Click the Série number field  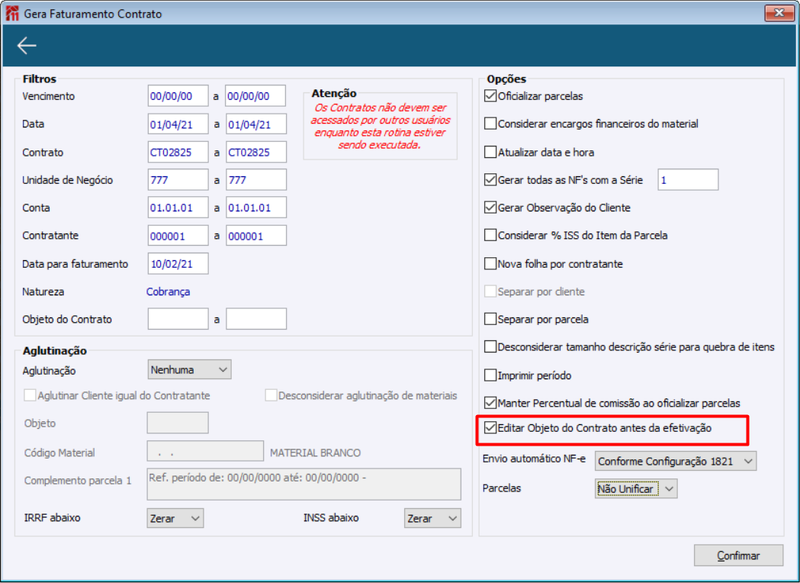[688, 180]
